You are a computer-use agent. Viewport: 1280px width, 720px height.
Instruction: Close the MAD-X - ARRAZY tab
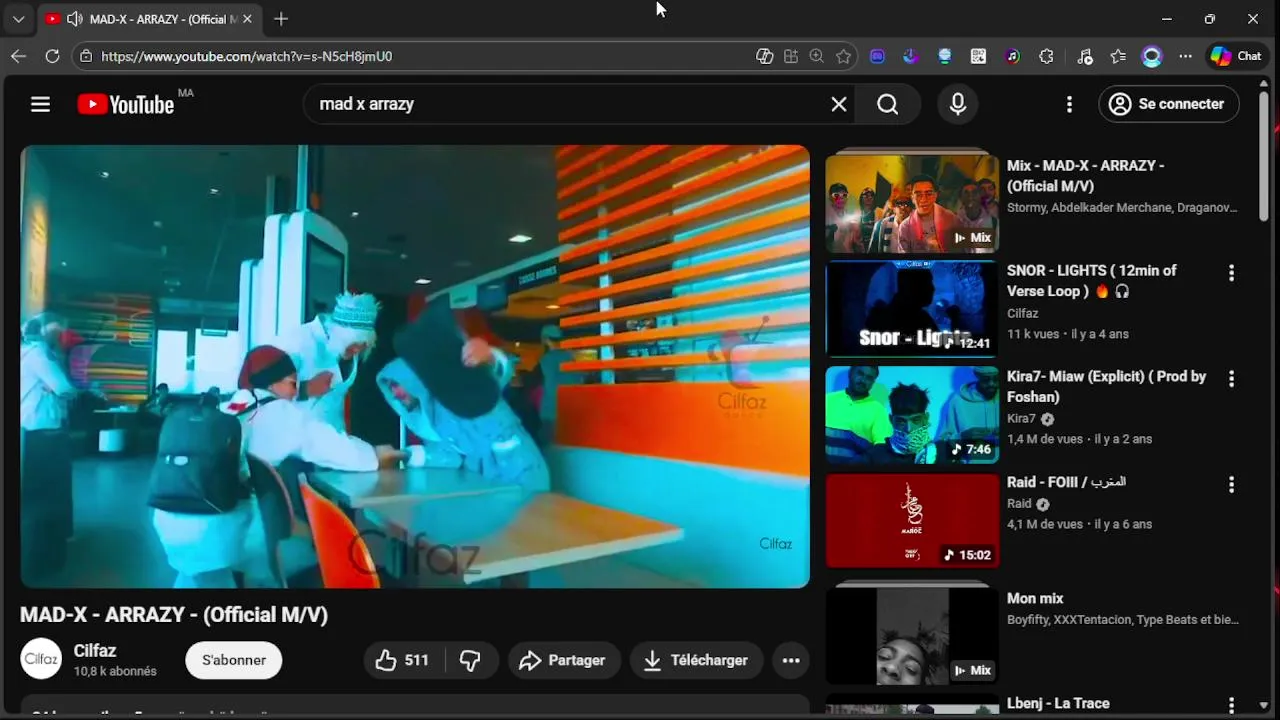(x=247, y=19)
